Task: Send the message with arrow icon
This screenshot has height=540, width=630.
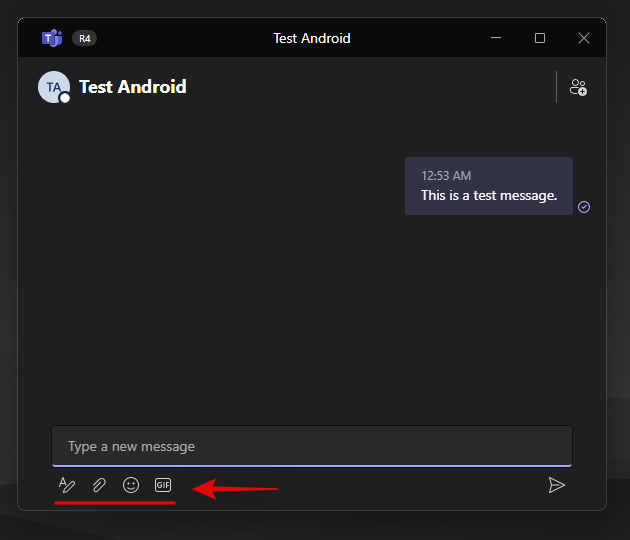Action: pos(557,485)
